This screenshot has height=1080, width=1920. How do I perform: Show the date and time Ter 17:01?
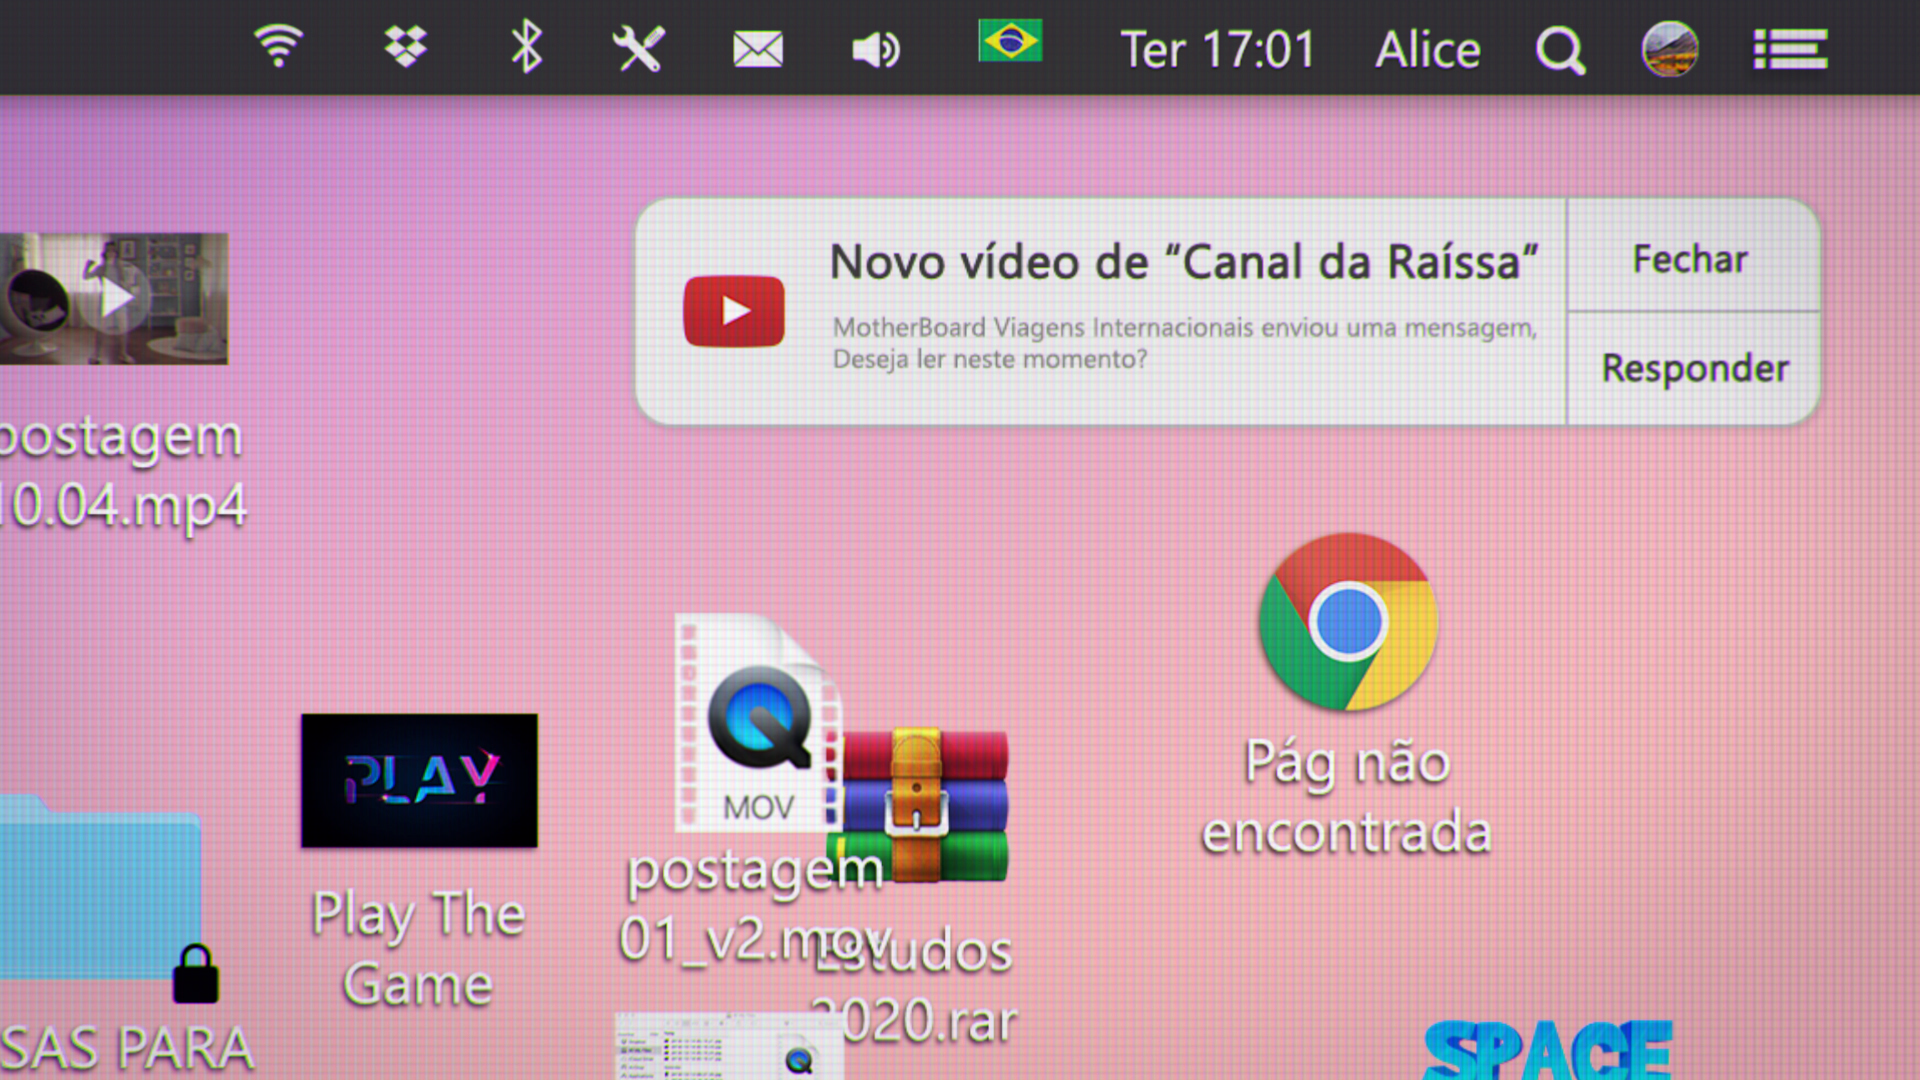click(1217, 49)
